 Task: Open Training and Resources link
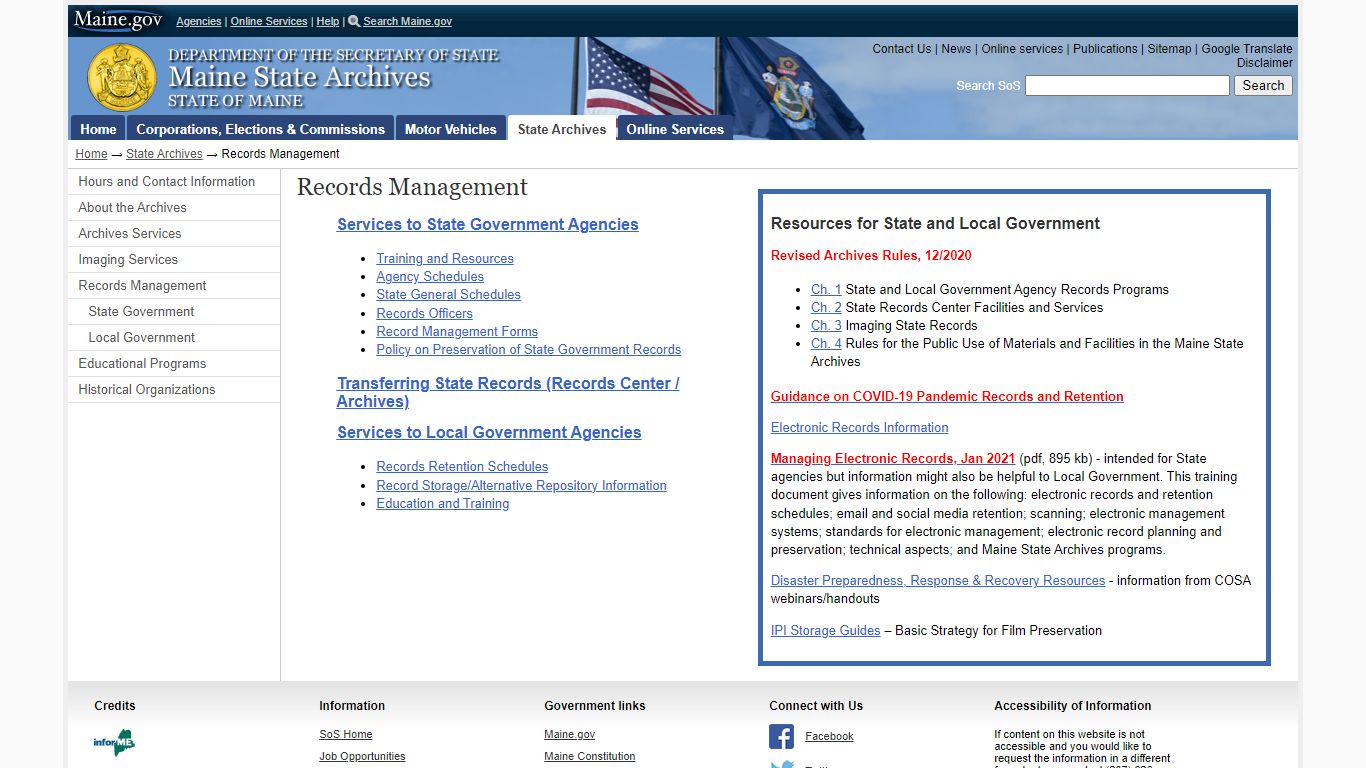click(x=445, y=258)
